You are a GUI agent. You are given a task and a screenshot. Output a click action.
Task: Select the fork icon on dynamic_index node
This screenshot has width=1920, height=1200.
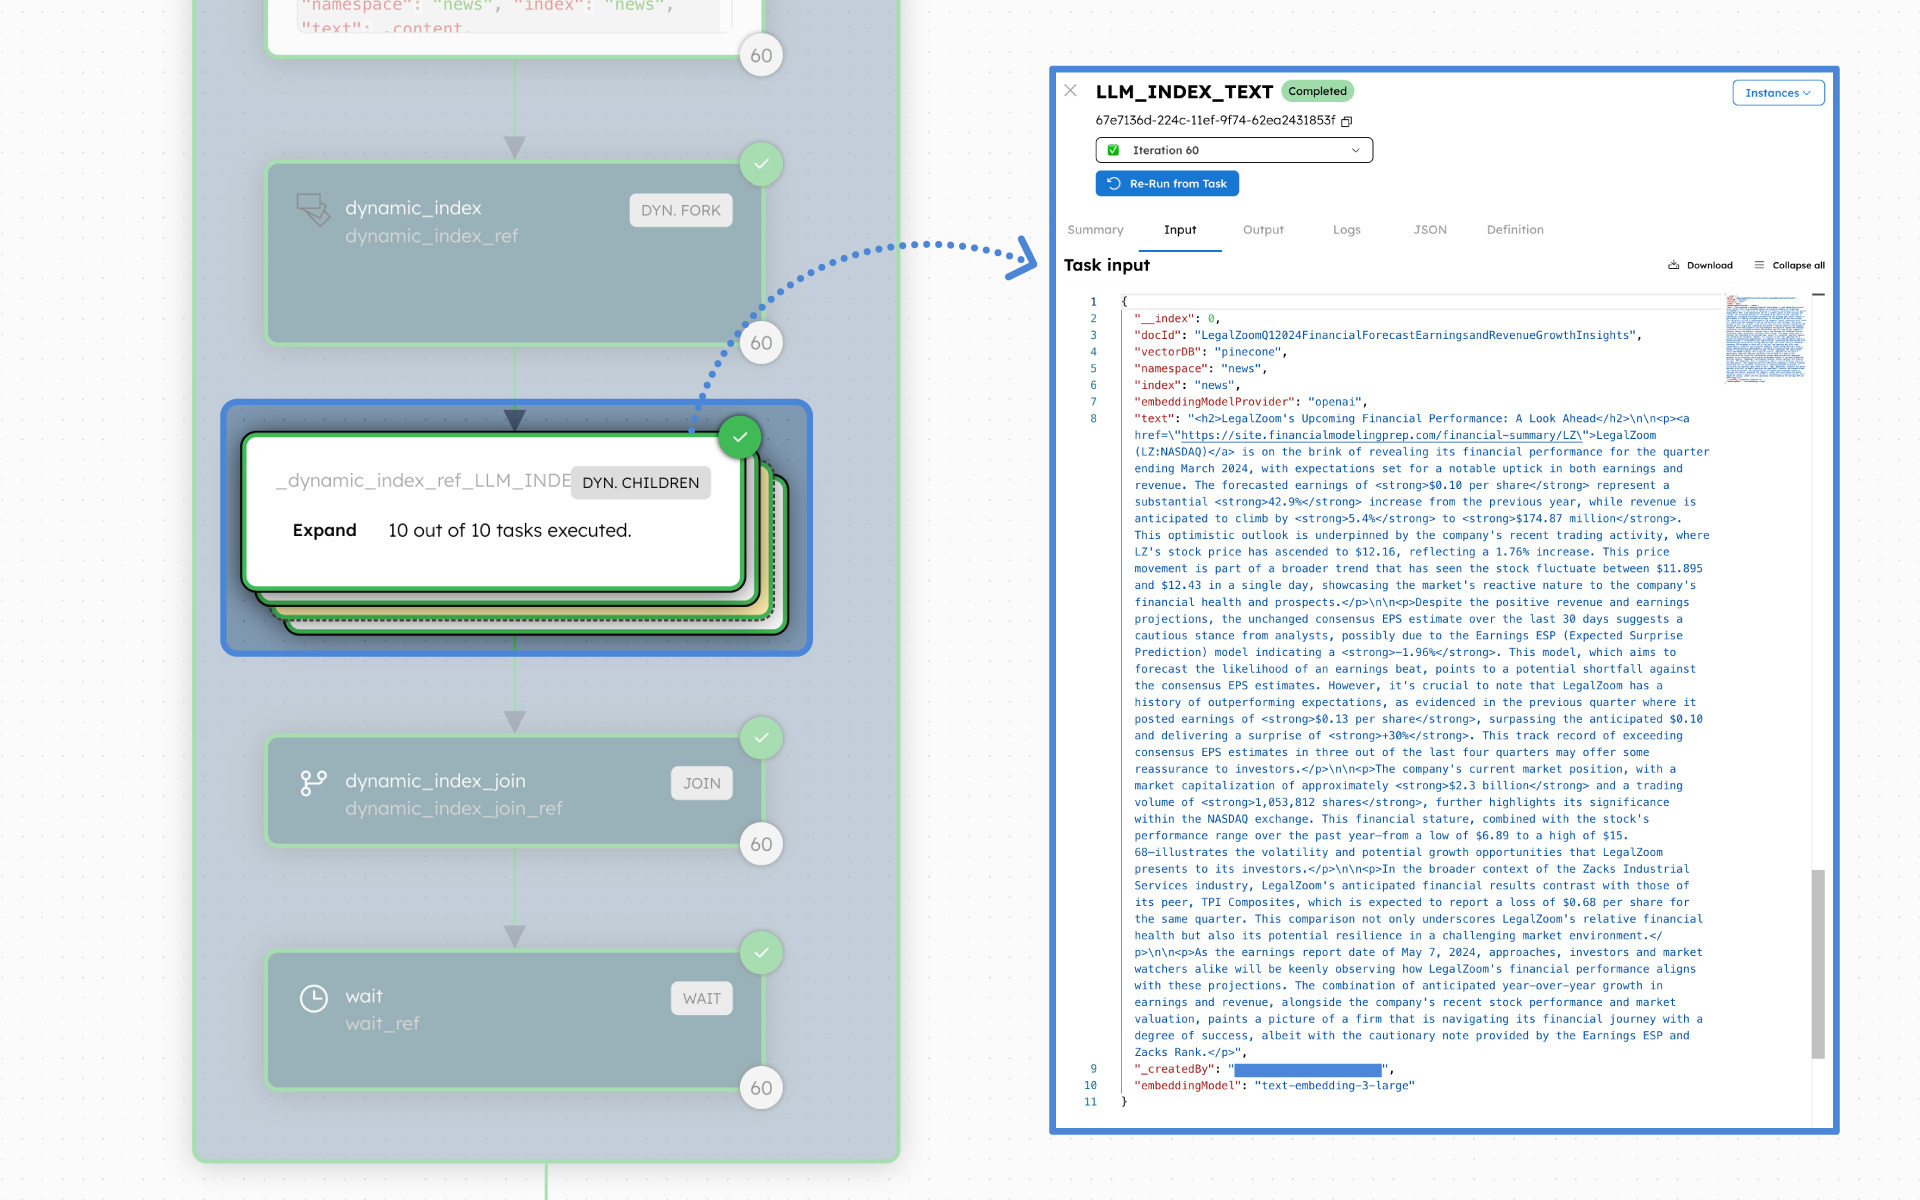coord(314,209)
